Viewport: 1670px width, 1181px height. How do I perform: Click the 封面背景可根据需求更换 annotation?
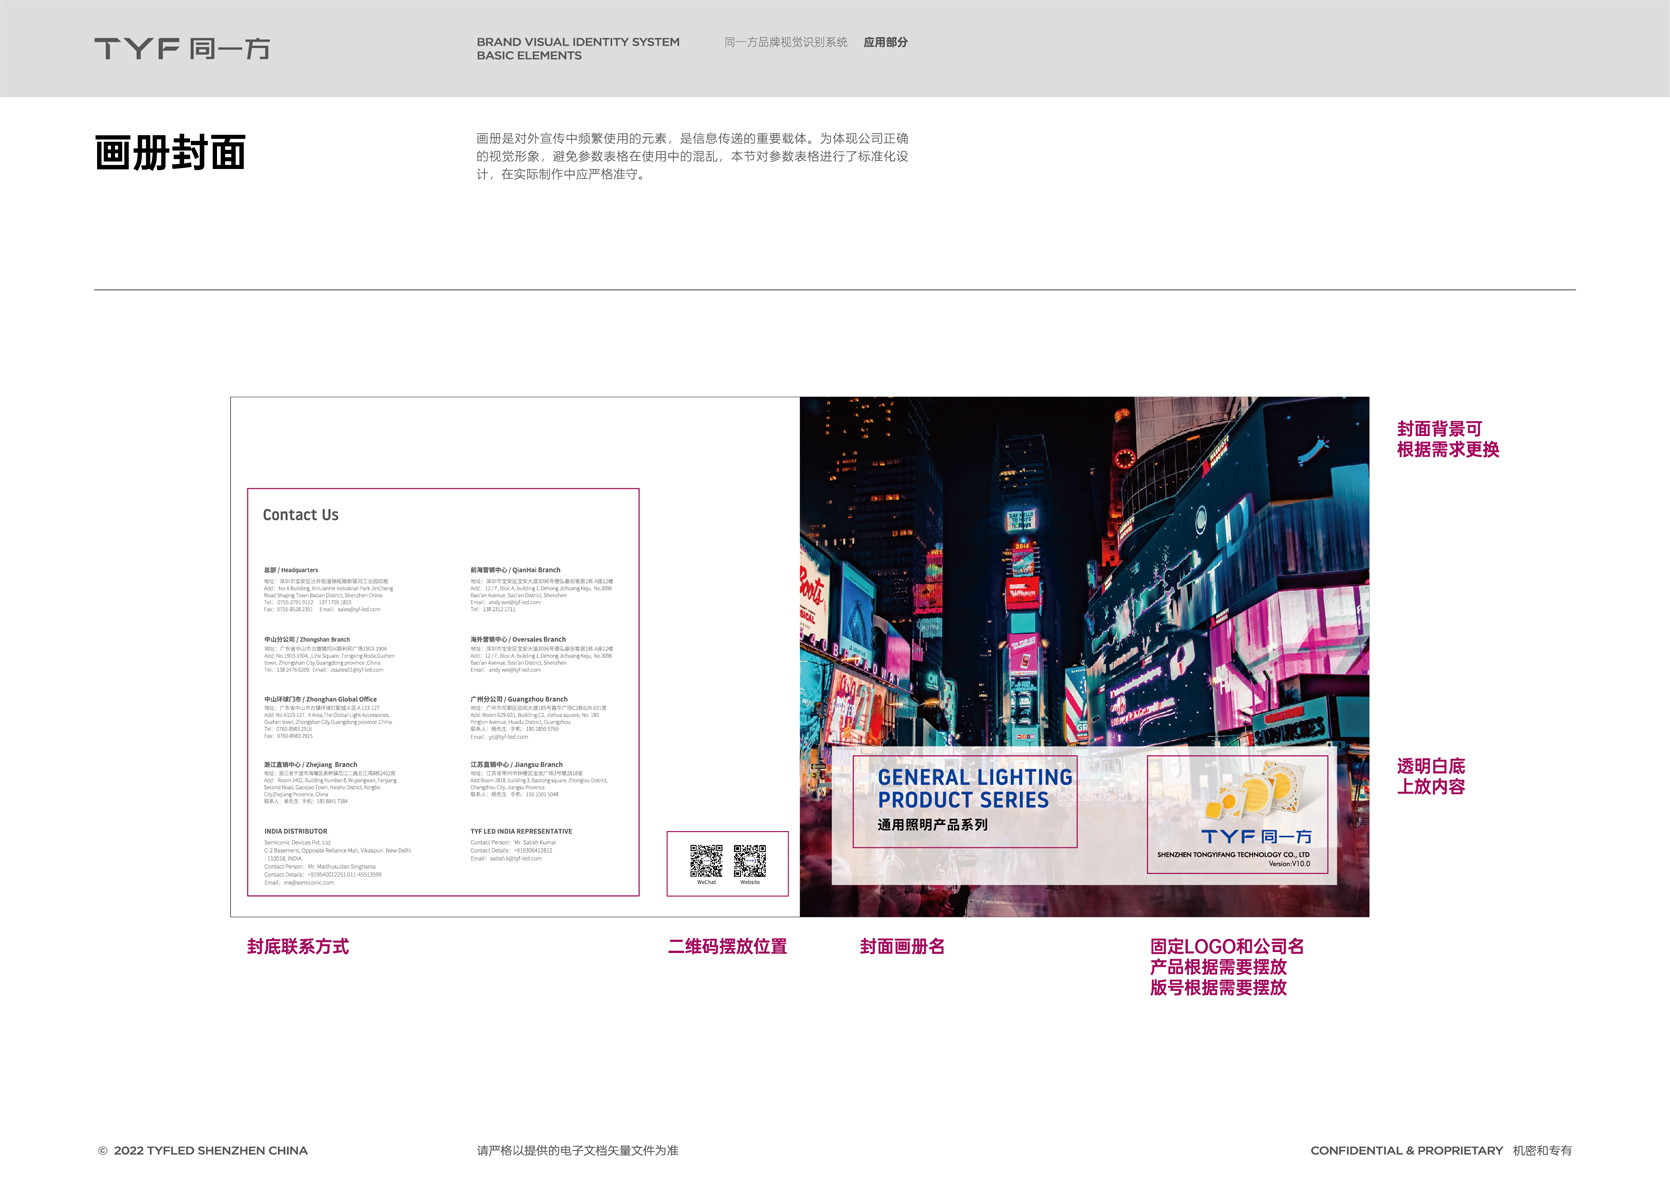tap(1447, 439)
